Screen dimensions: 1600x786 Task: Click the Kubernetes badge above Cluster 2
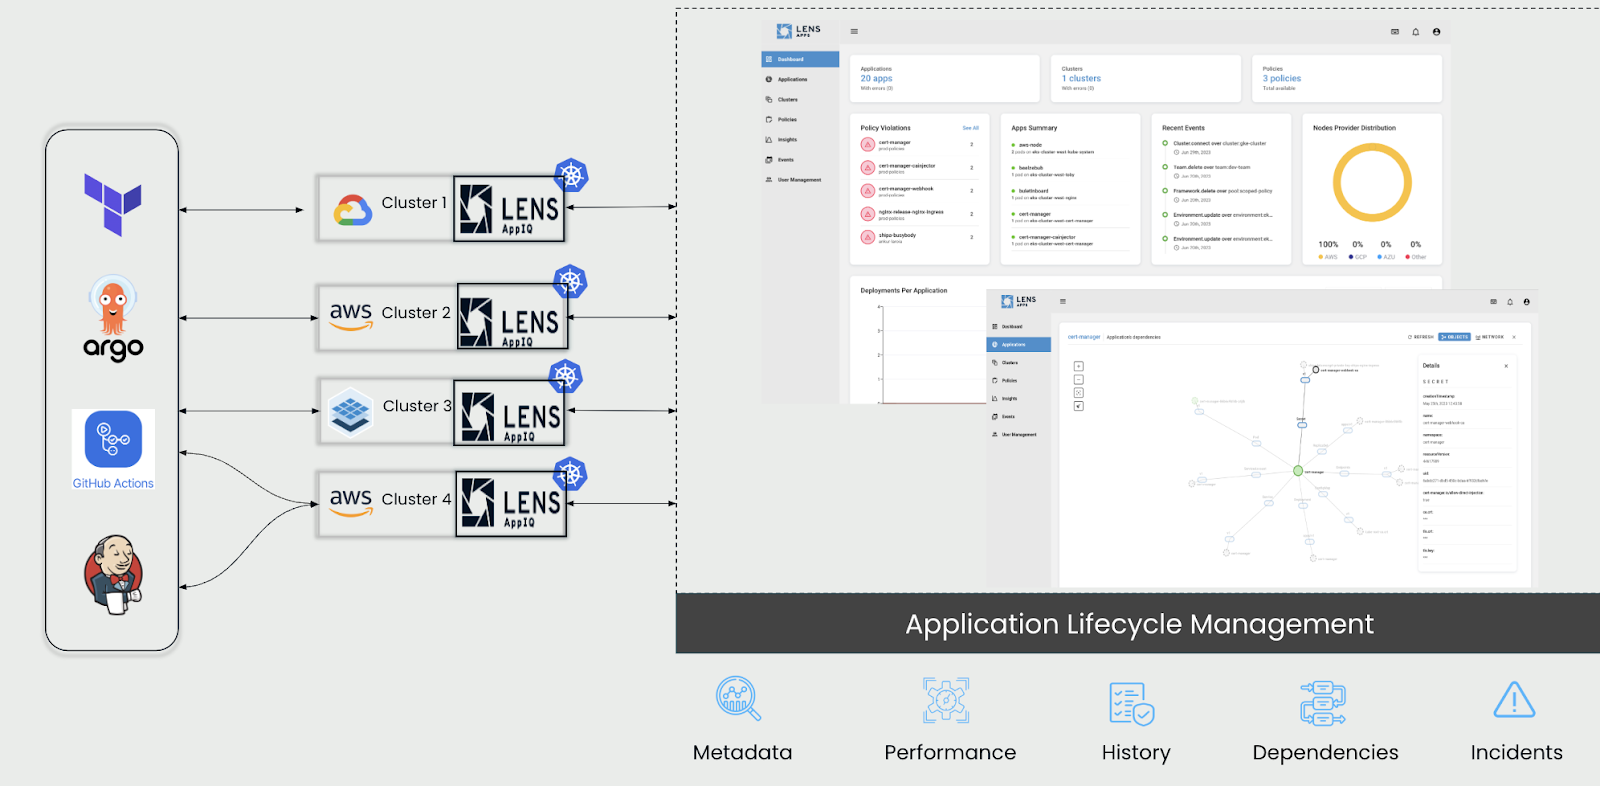click(570, 281)
